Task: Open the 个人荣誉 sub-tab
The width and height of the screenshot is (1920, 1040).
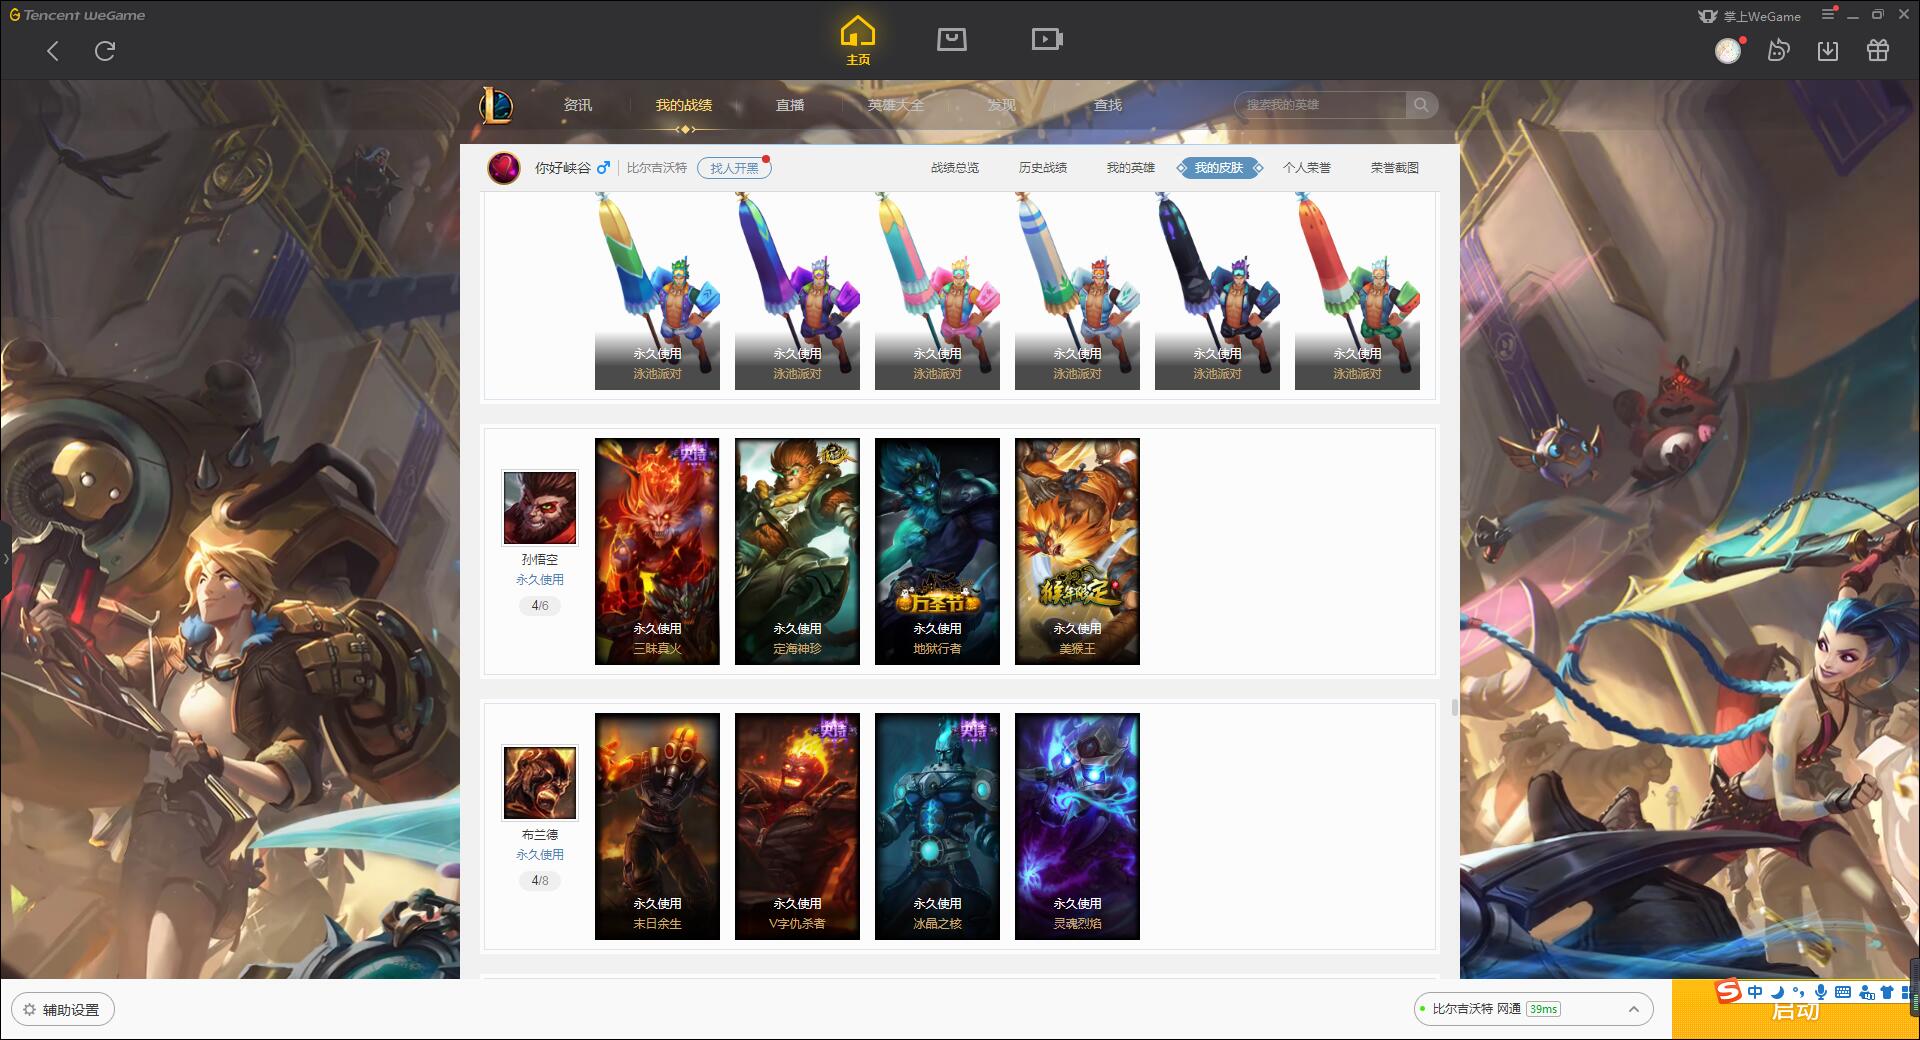Action: tap(1307, 168)
